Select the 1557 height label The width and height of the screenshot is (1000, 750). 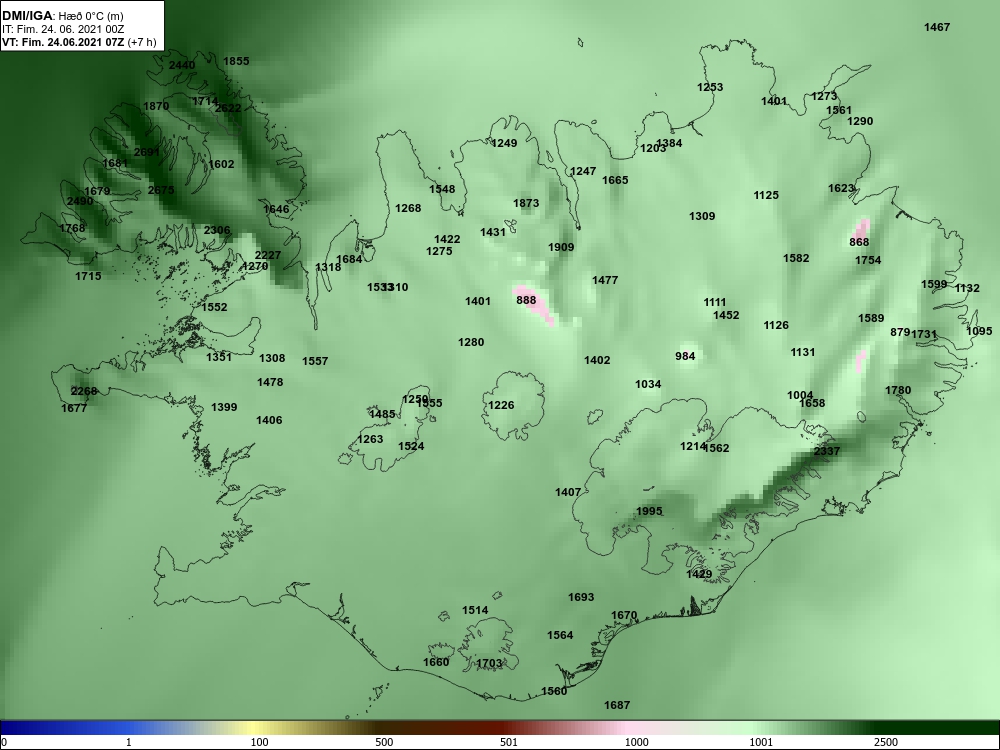click(315, 361)
